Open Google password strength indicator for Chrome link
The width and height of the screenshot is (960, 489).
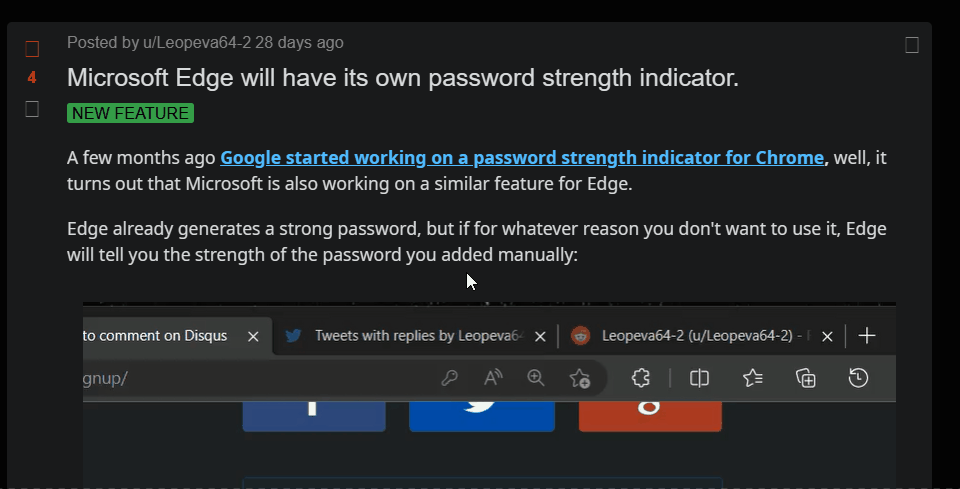[x=522, y=158]
